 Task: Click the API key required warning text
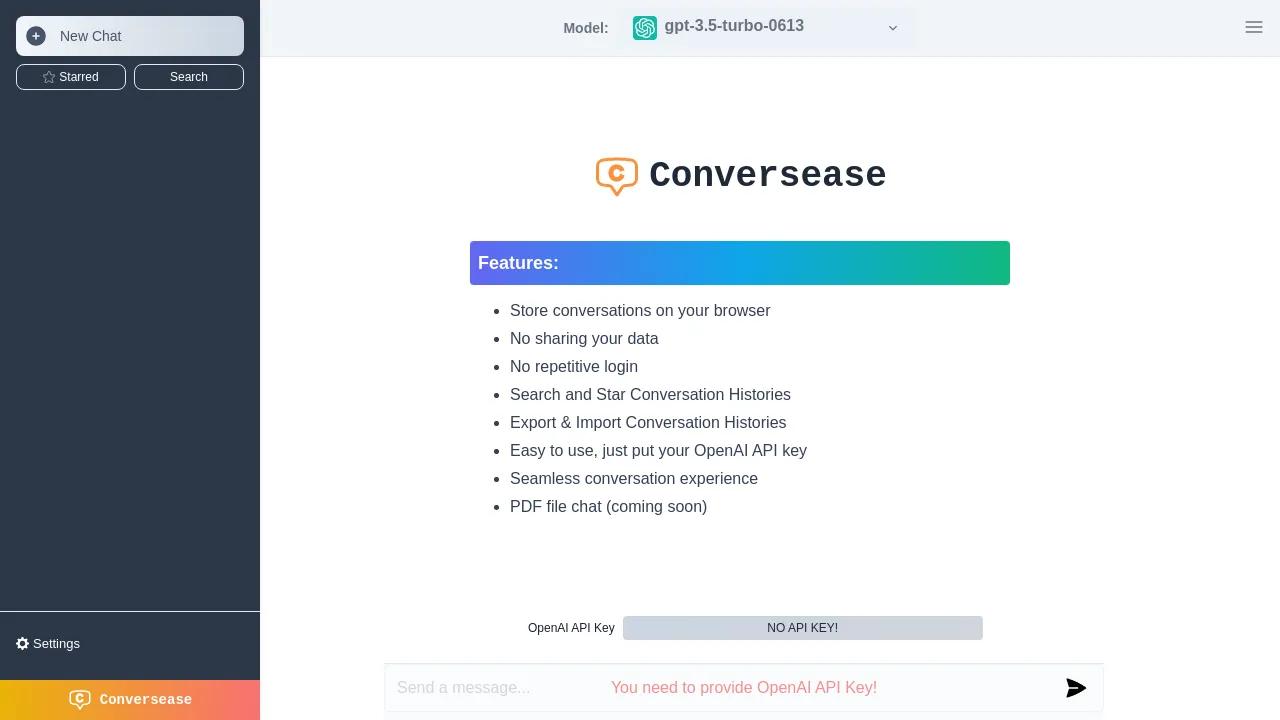pyautogui.click(x=743, y=688)
